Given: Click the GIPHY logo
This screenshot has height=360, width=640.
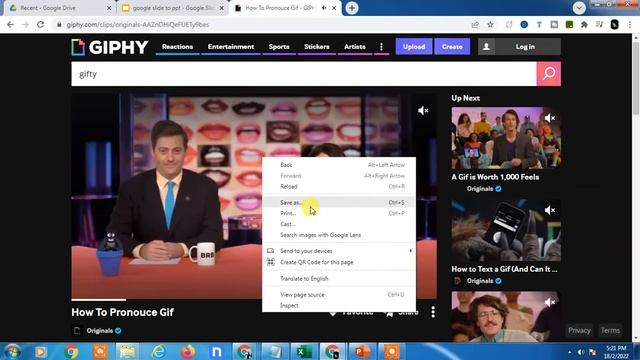Looking at the screenshot, I should (109, 47).
